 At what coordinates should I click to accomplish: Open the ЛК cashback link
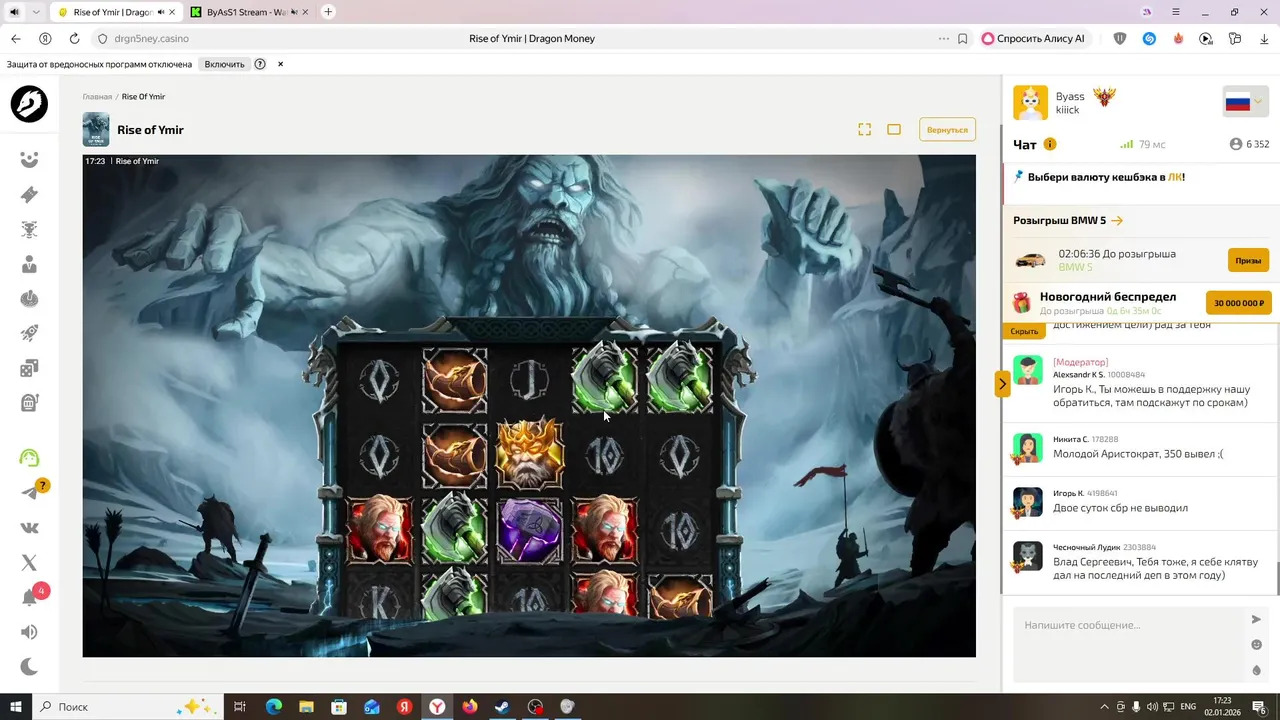tap(1176, 177)
